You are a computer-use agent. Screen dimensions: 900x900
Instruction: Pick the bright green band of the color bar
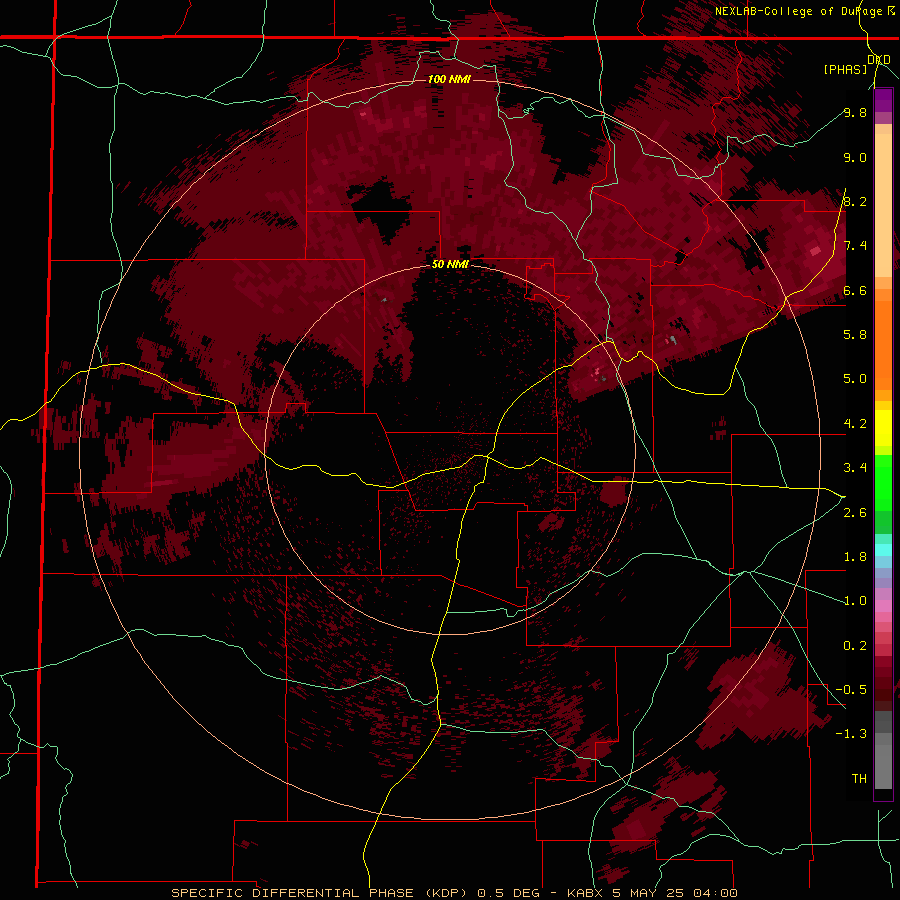pos(883,483)
